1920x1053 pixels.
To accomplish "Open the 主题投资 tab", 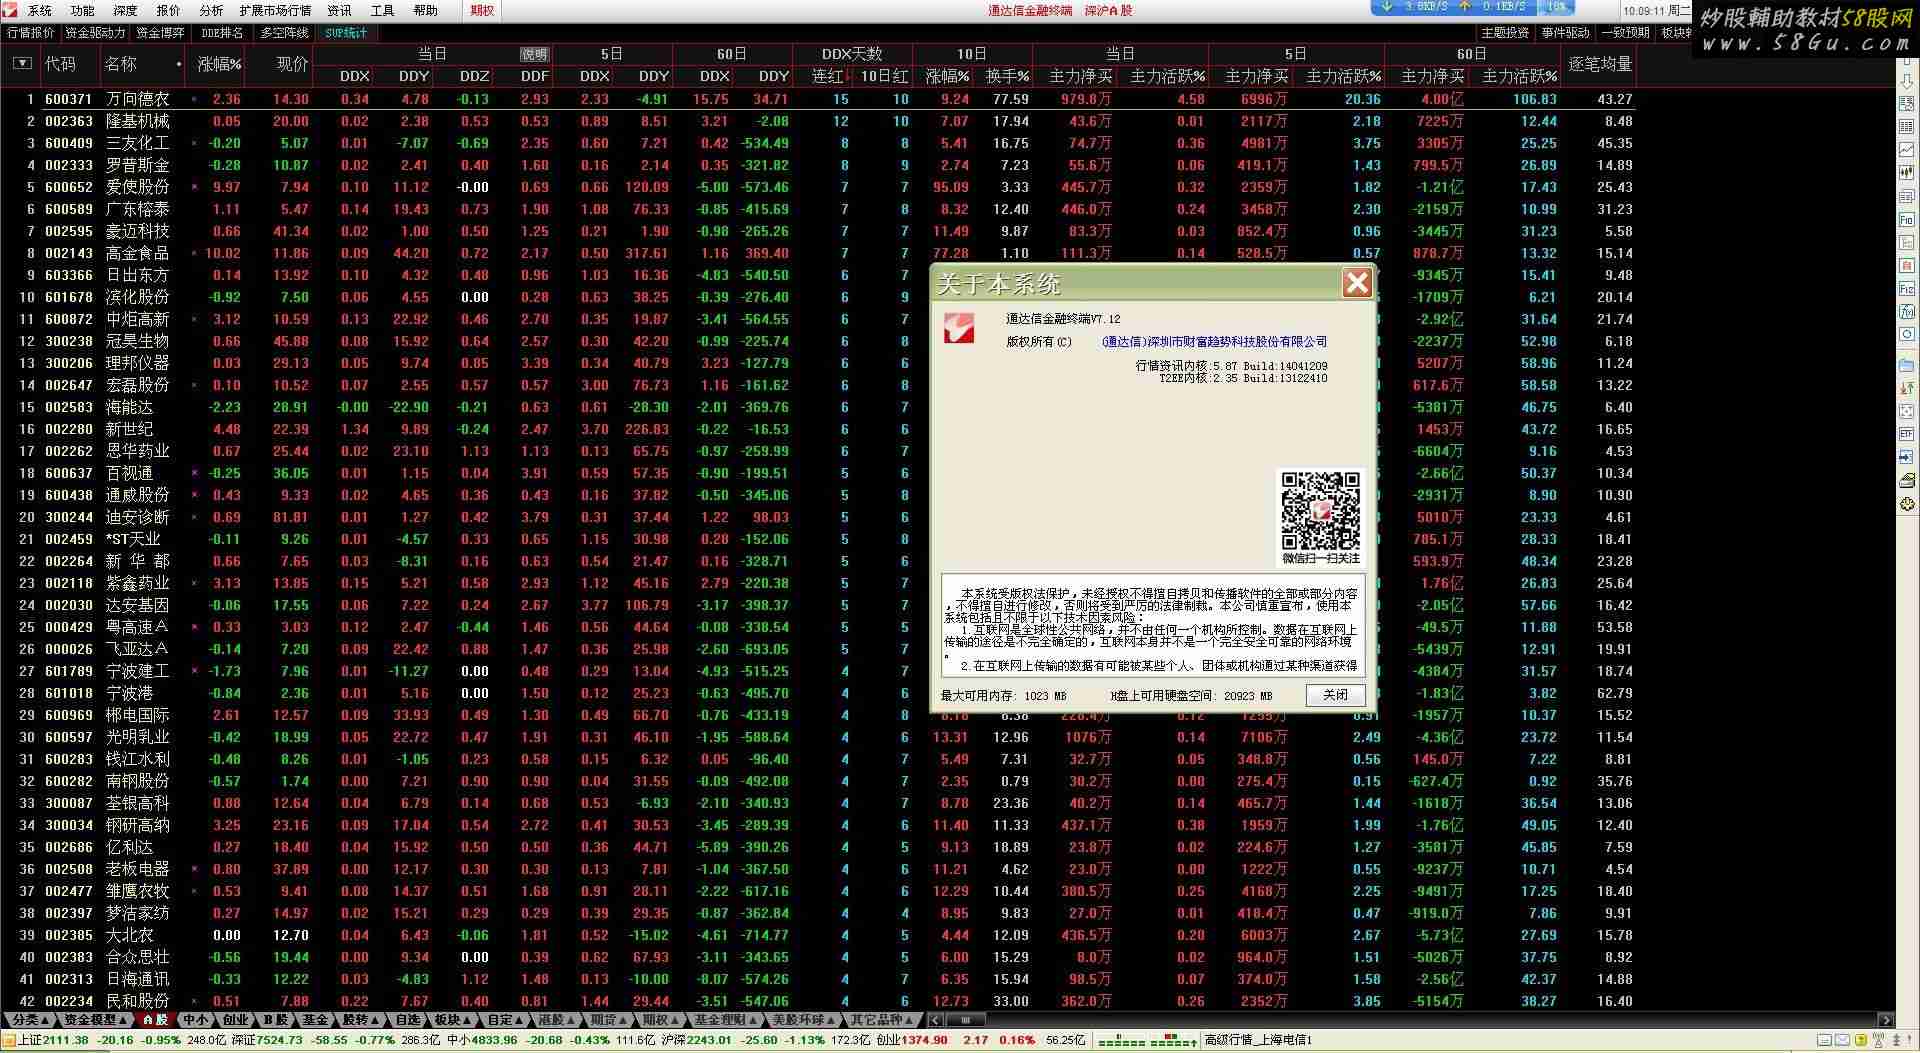I will tap(1505, 33).
